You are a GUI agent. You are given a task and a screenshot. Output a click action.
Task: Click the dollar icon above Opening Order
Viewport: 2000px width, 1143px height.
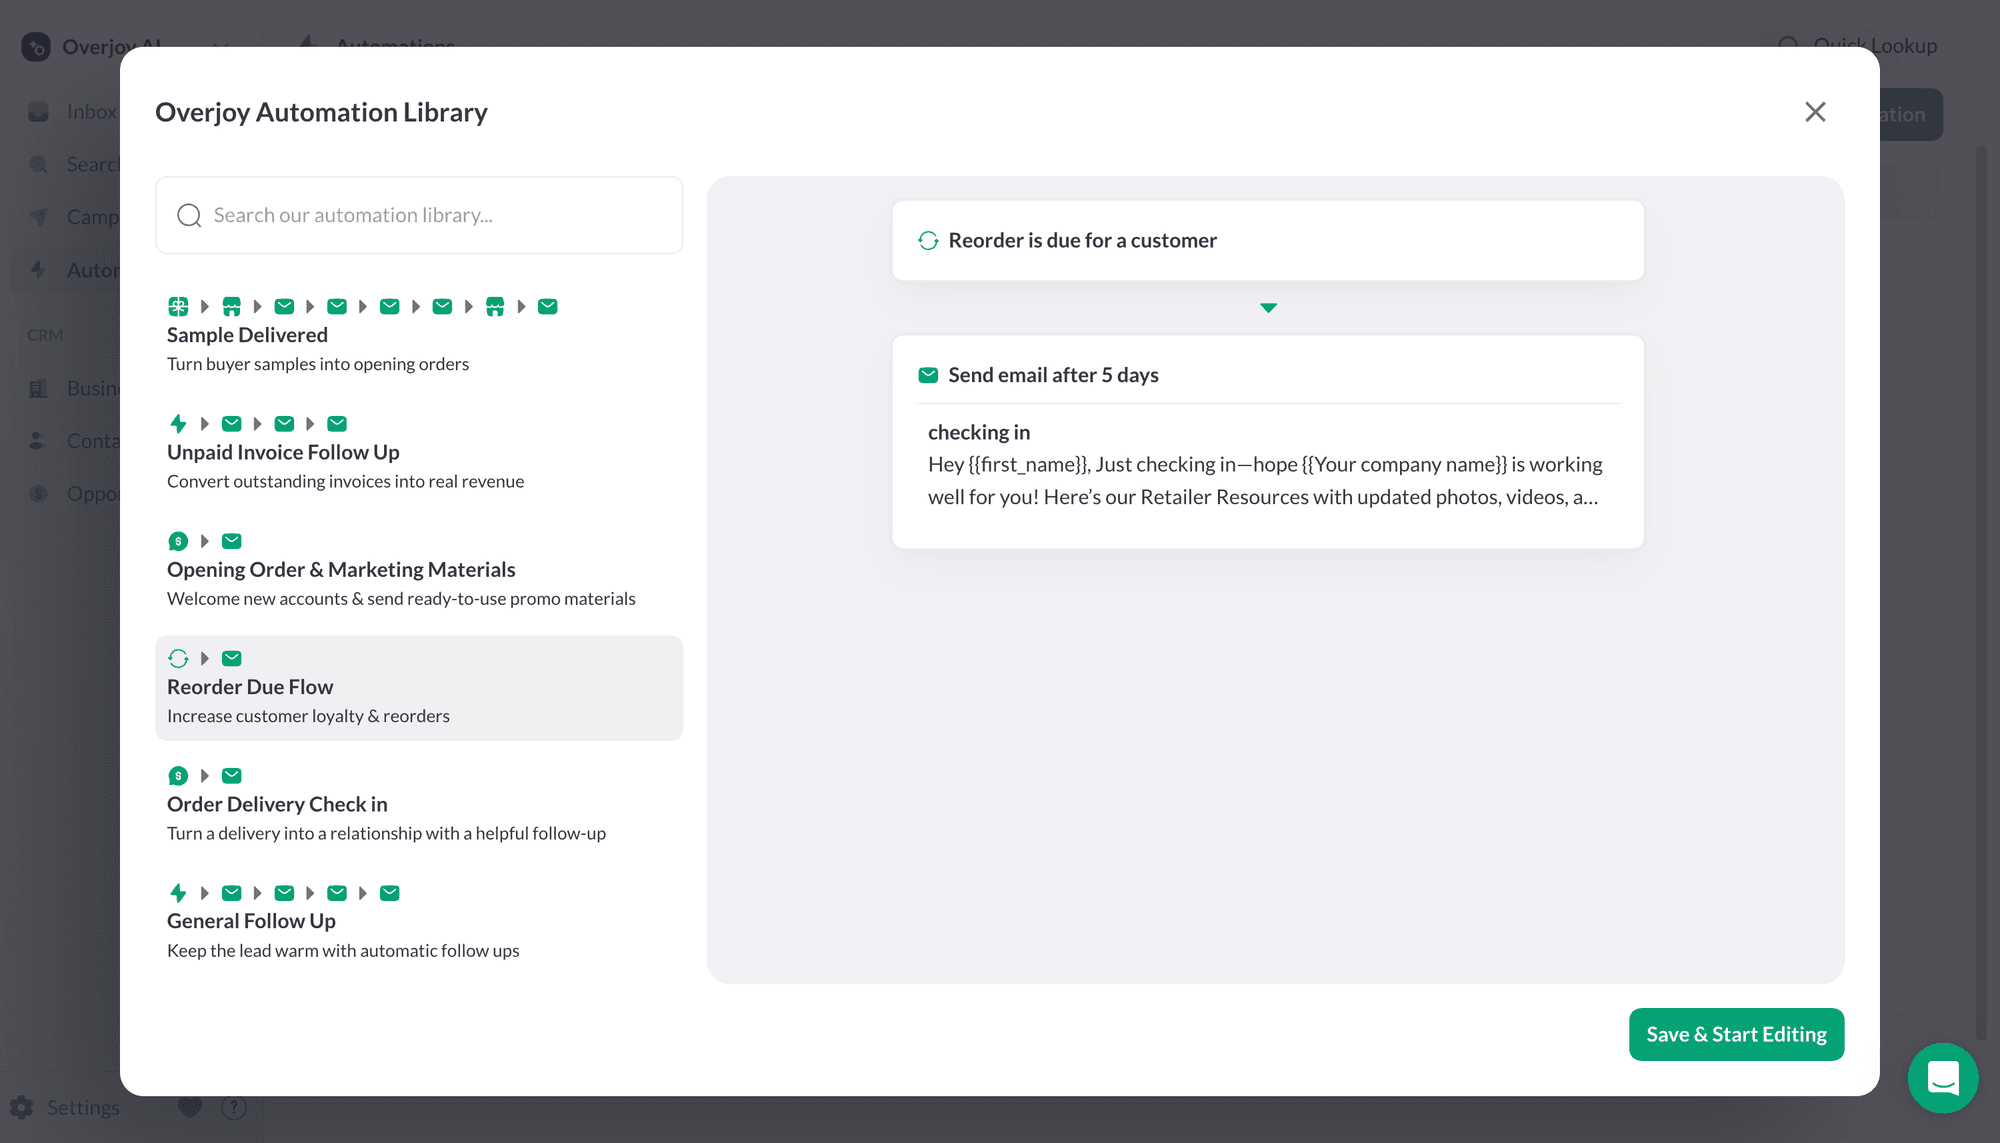pos(178,541)
